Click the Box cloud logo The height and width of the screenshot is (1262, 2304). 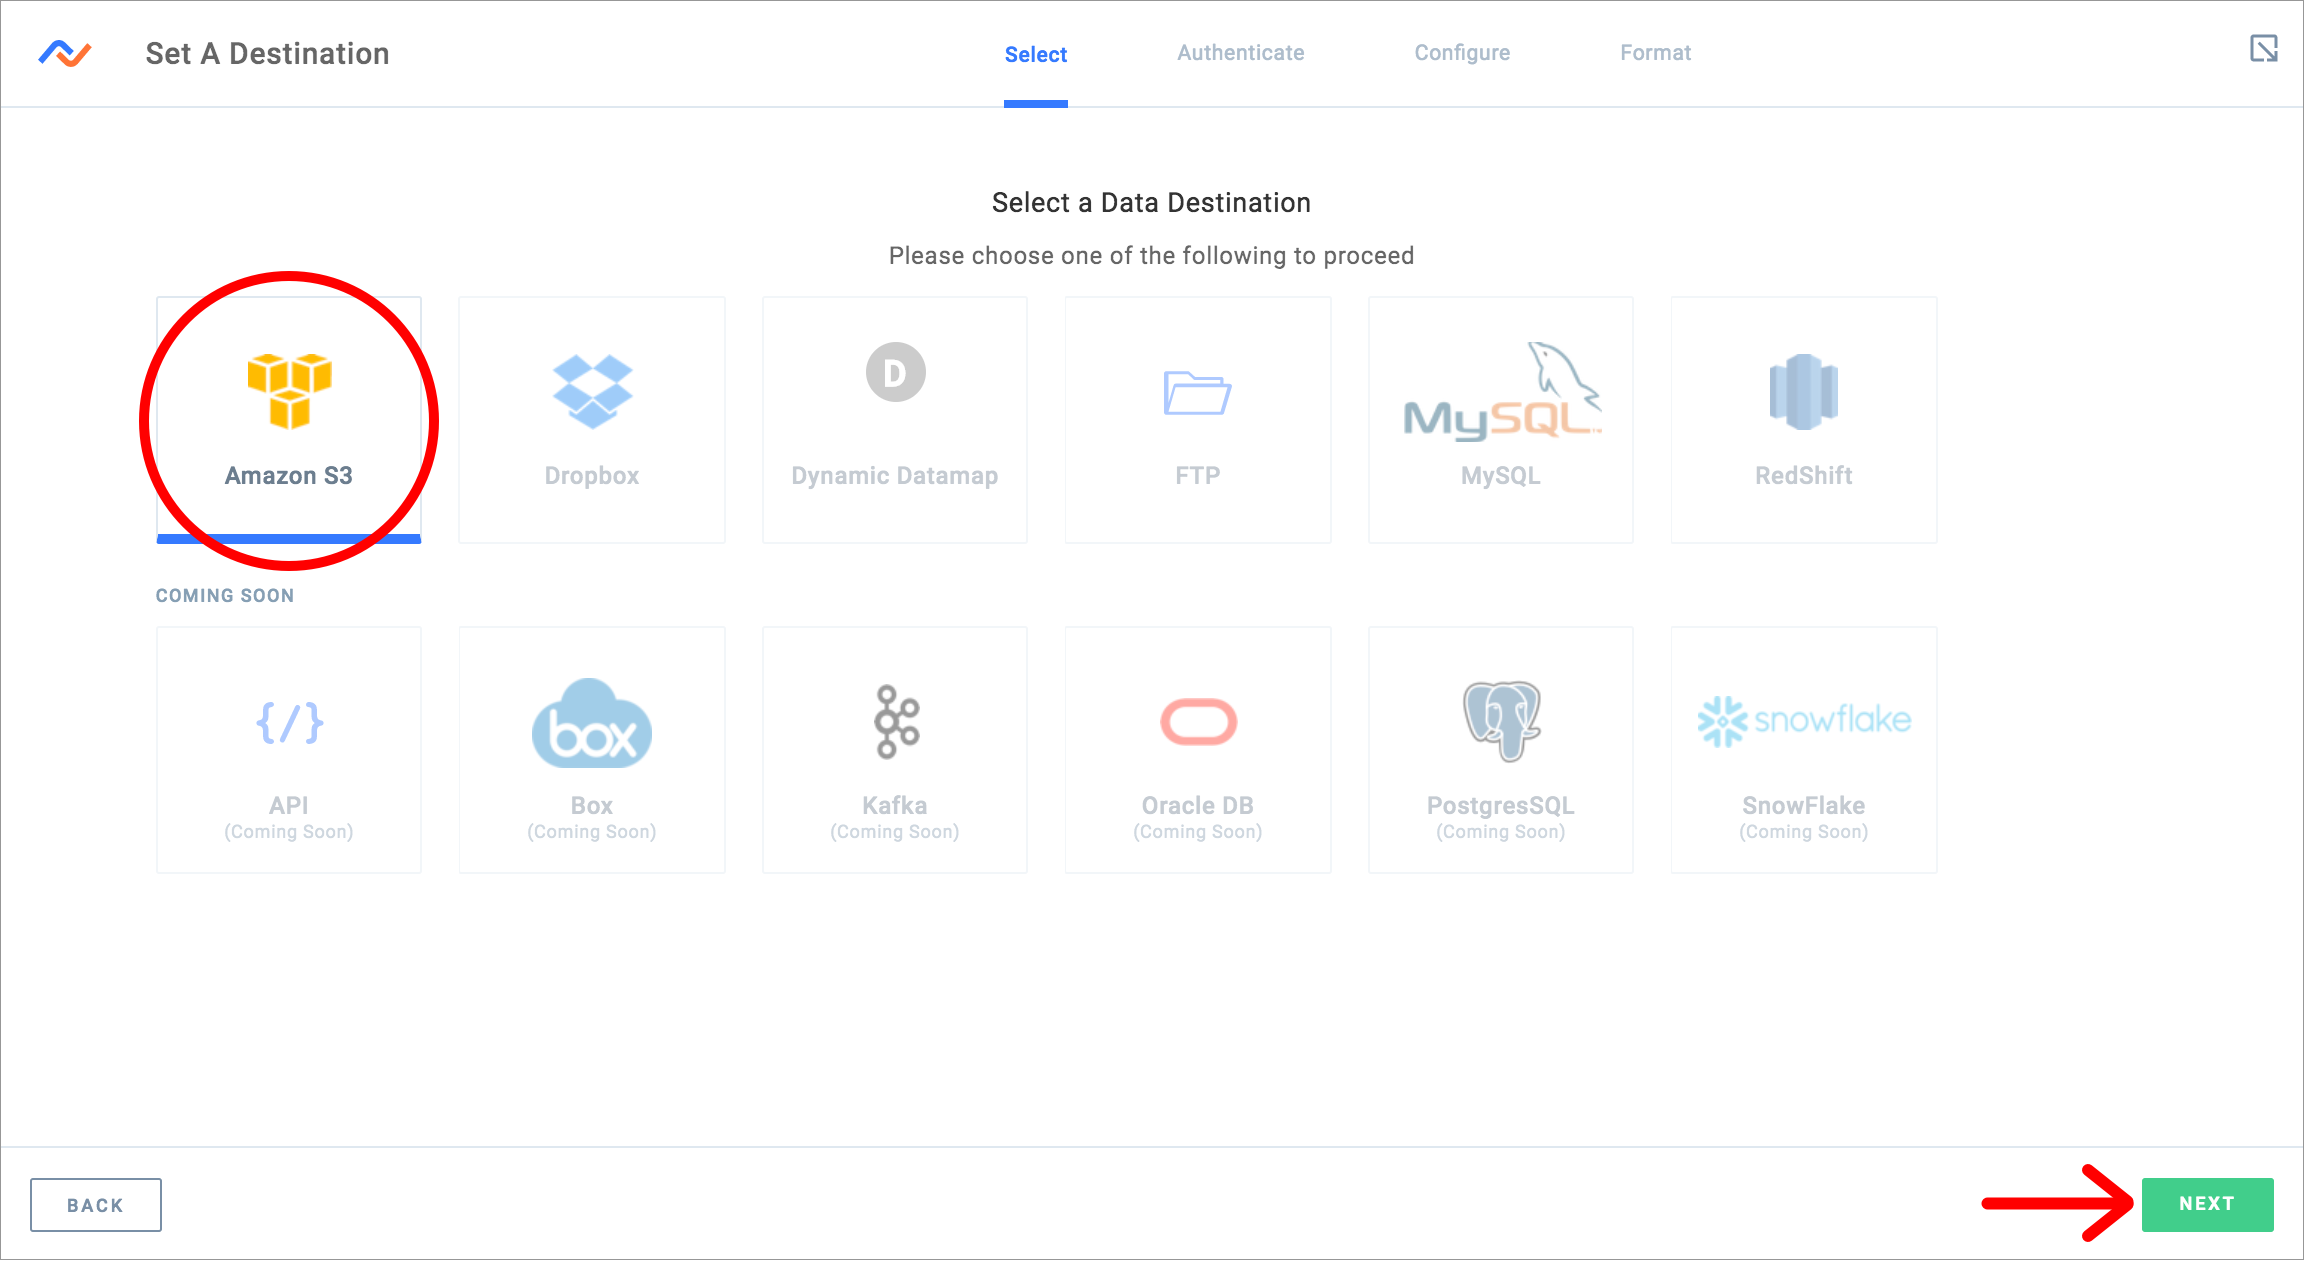[x=592, y=723]
